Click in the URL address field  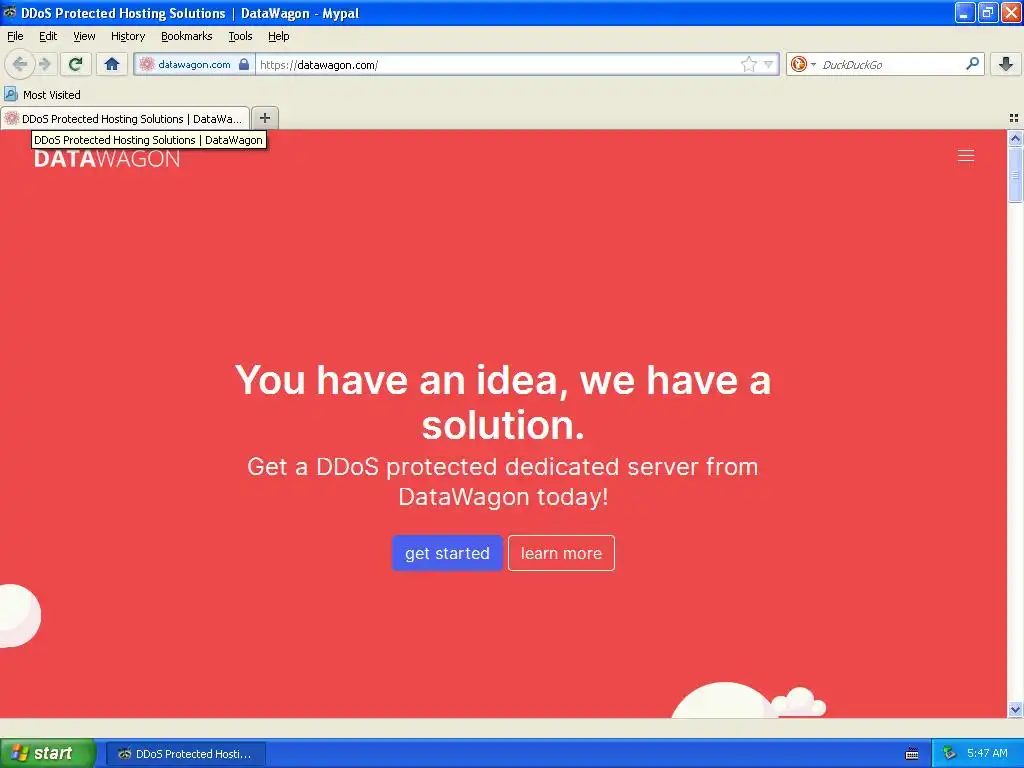(496, 64)
